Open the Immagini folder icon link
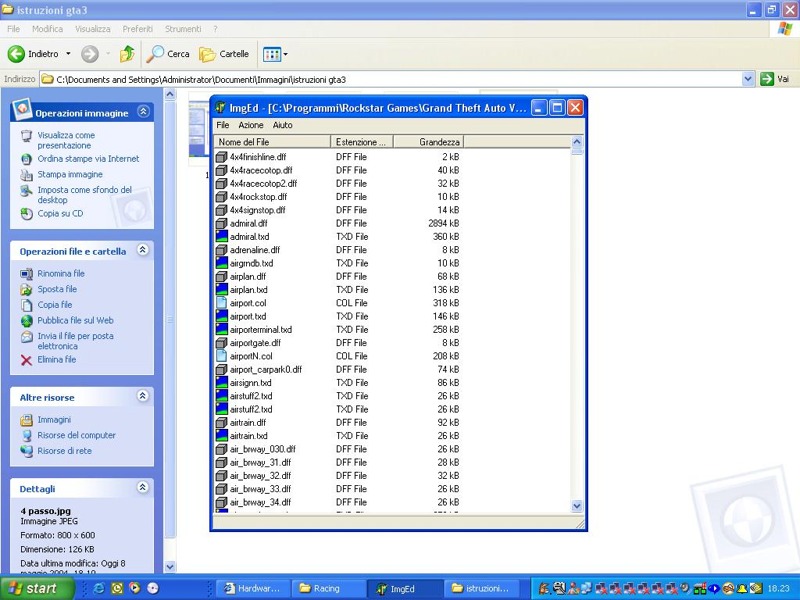This screenshot has width=800, height=600. tap(27, 420)
